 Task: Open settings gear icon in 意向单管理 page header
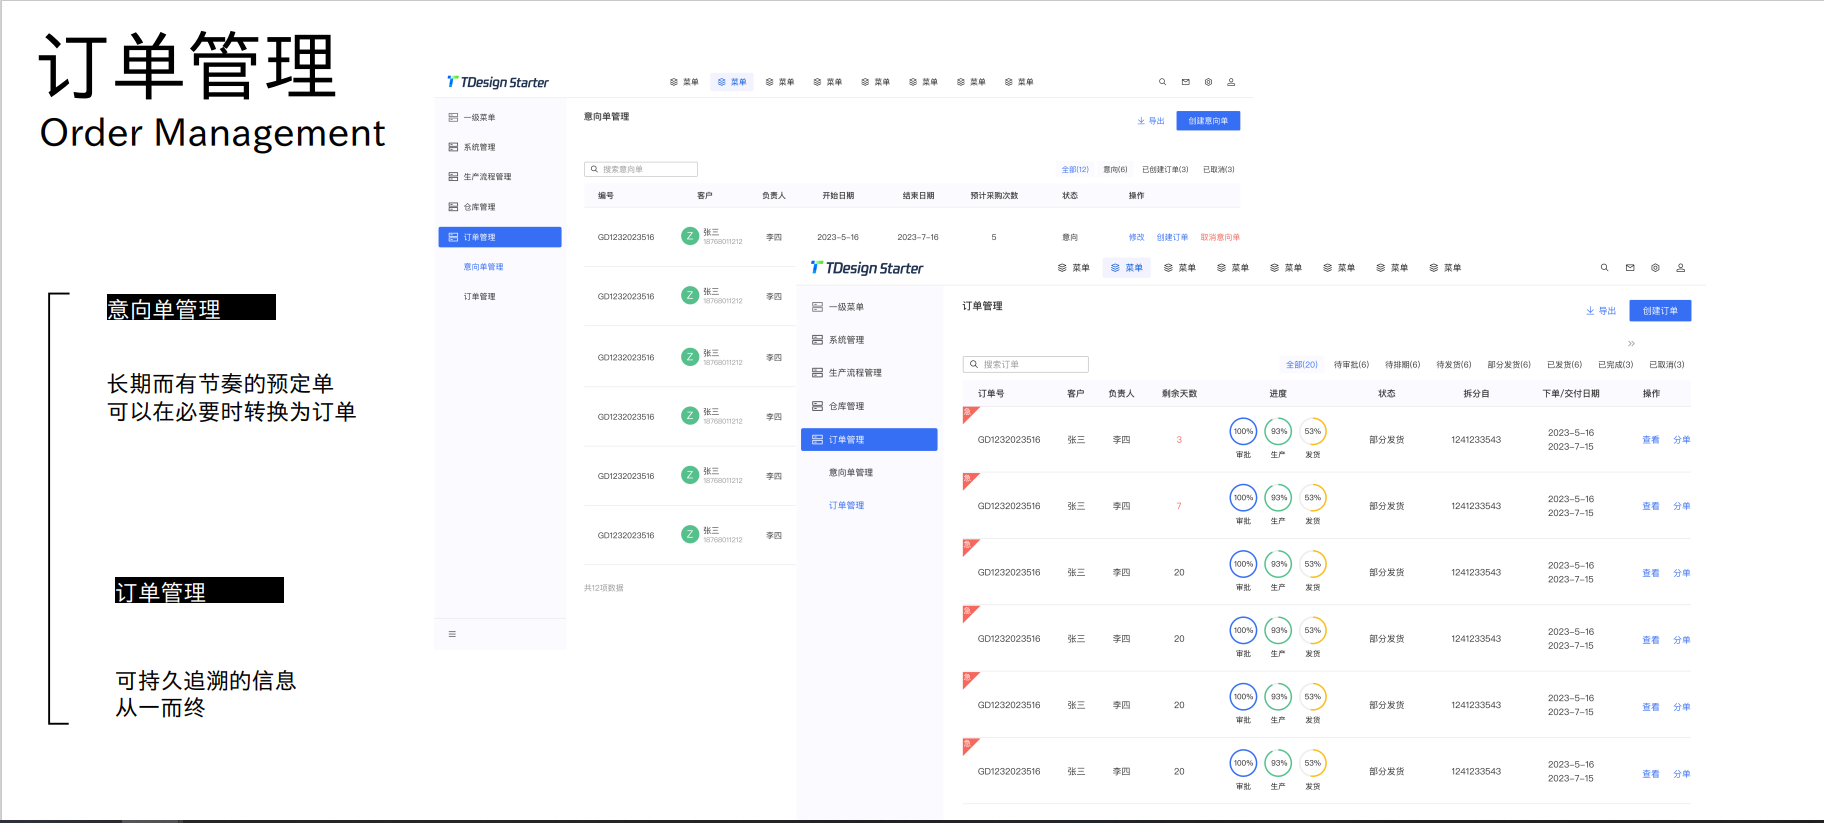pyautogui.click(x=1208, y=82)
